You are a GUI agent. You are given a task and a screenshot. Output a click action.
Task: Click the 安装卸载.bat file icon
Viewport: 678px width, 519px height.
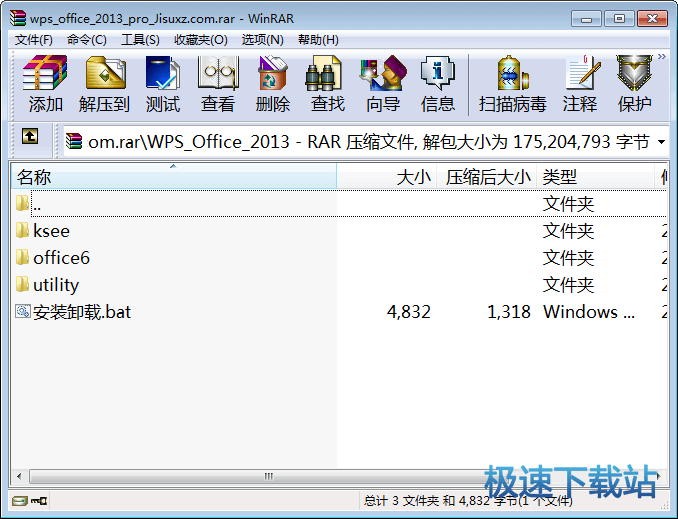coord(23,311)
